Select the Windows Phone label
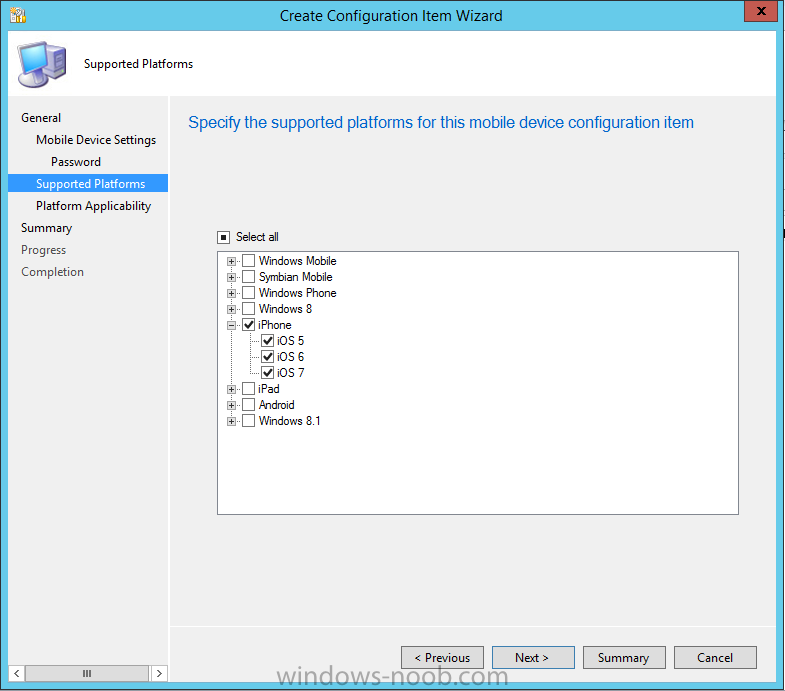 [297, 293]
